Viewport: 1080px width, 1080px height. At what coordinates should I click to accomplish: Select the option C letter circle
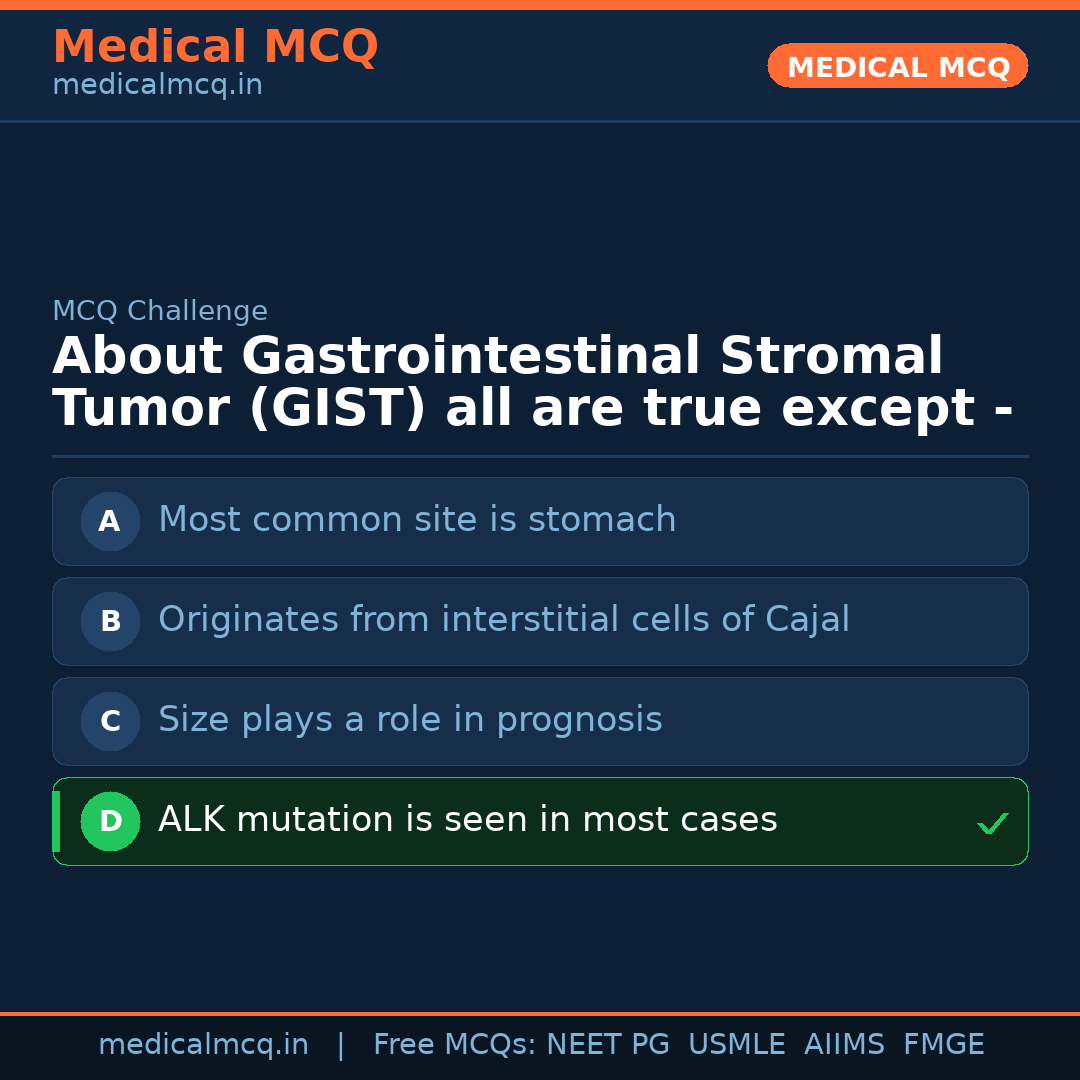click(110, 721)
